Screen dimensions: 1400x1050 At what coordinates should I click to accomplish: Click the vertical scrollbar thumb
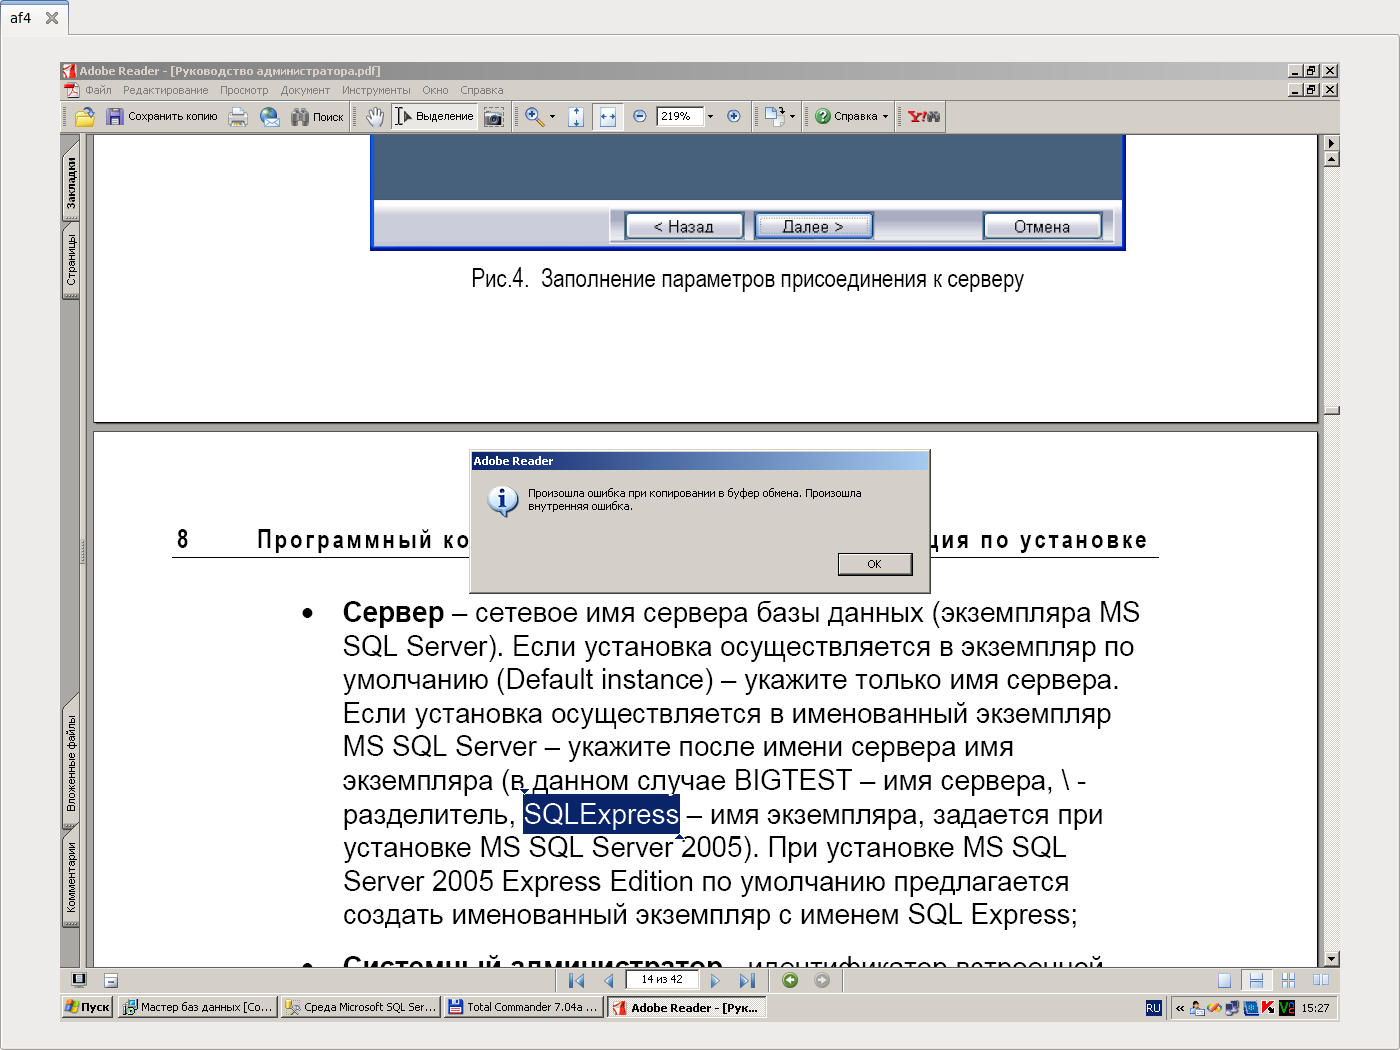pos(1331,410)
